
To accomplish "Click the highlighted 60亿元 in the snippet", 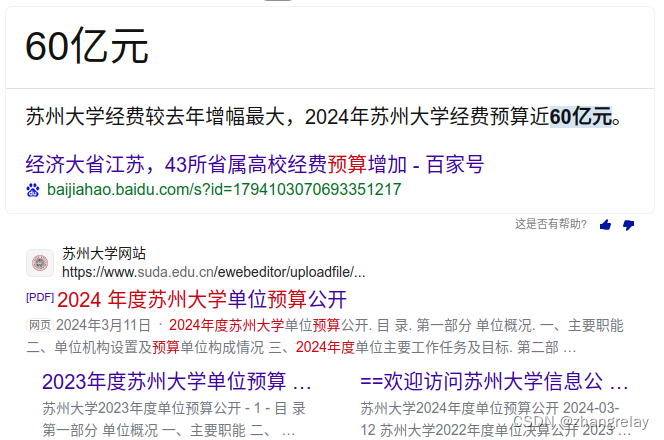I will tap(581, 116).
